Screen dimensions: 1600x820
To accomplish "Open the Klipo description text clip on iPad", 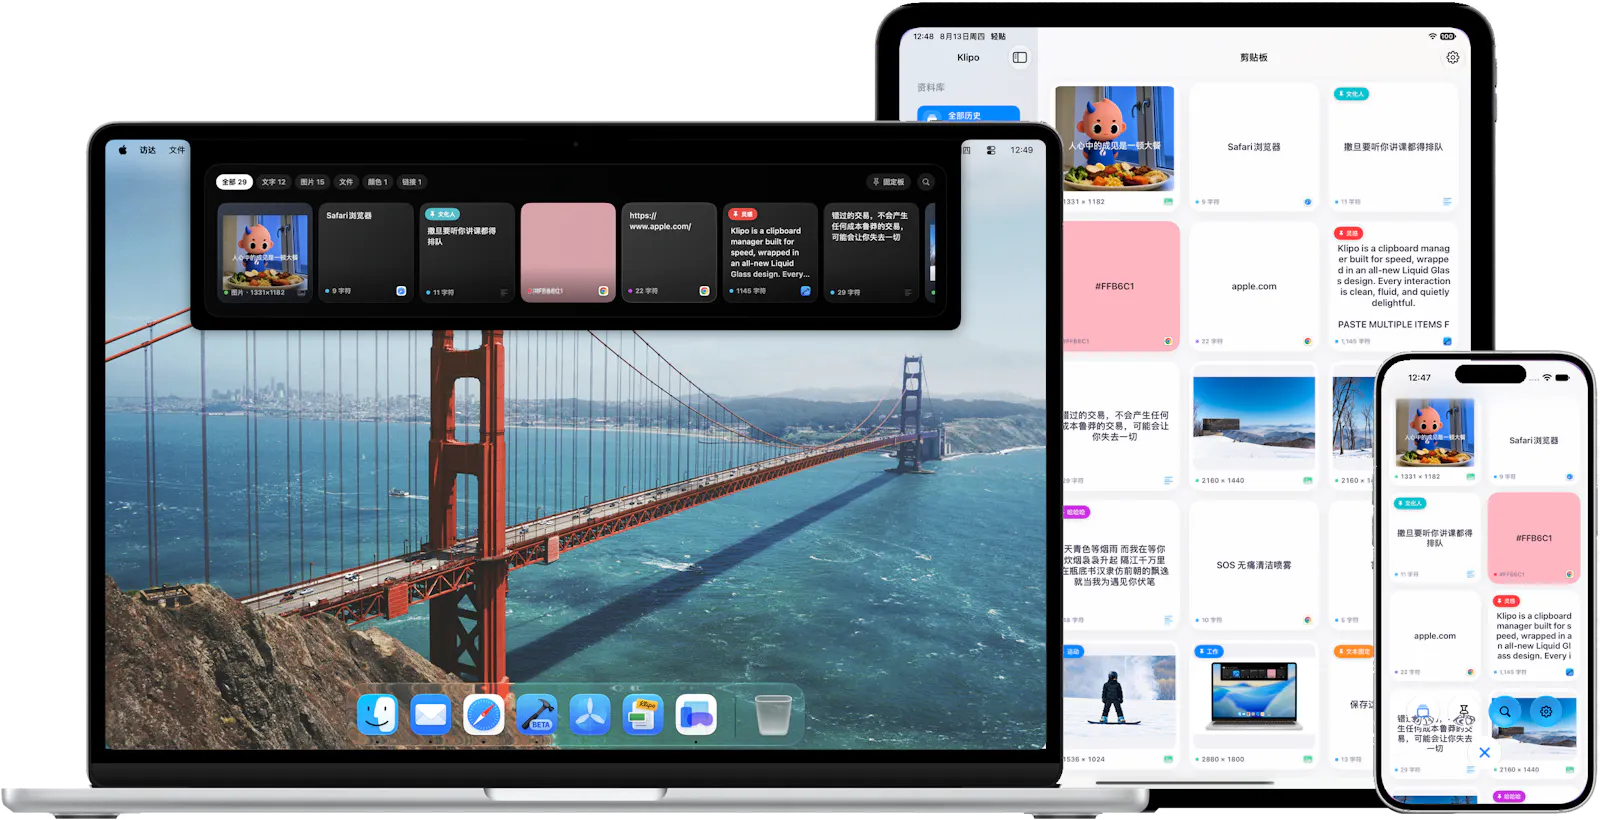I will point(1393,286).
